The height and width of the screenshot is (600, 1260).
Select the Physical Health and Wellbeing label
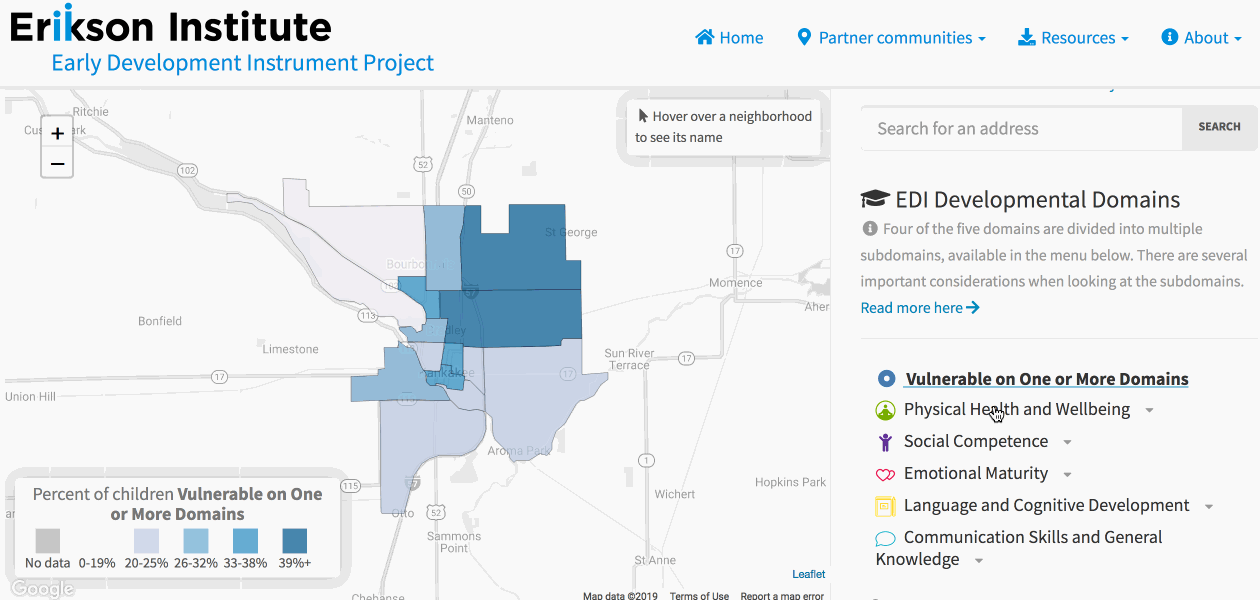click(1017, 409)
